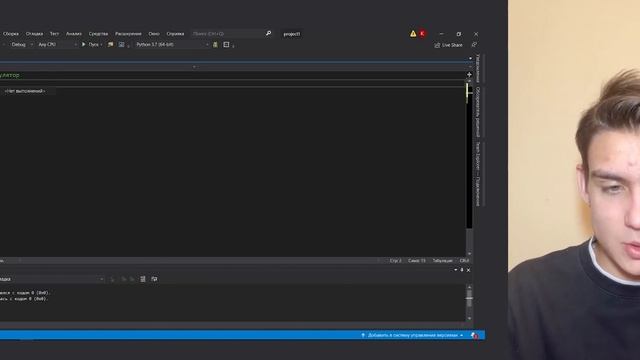Click the CRLF line ending indicator
The width and height of the screenshot is (640, 360).
pyautogui.click(x=464, y=260)
